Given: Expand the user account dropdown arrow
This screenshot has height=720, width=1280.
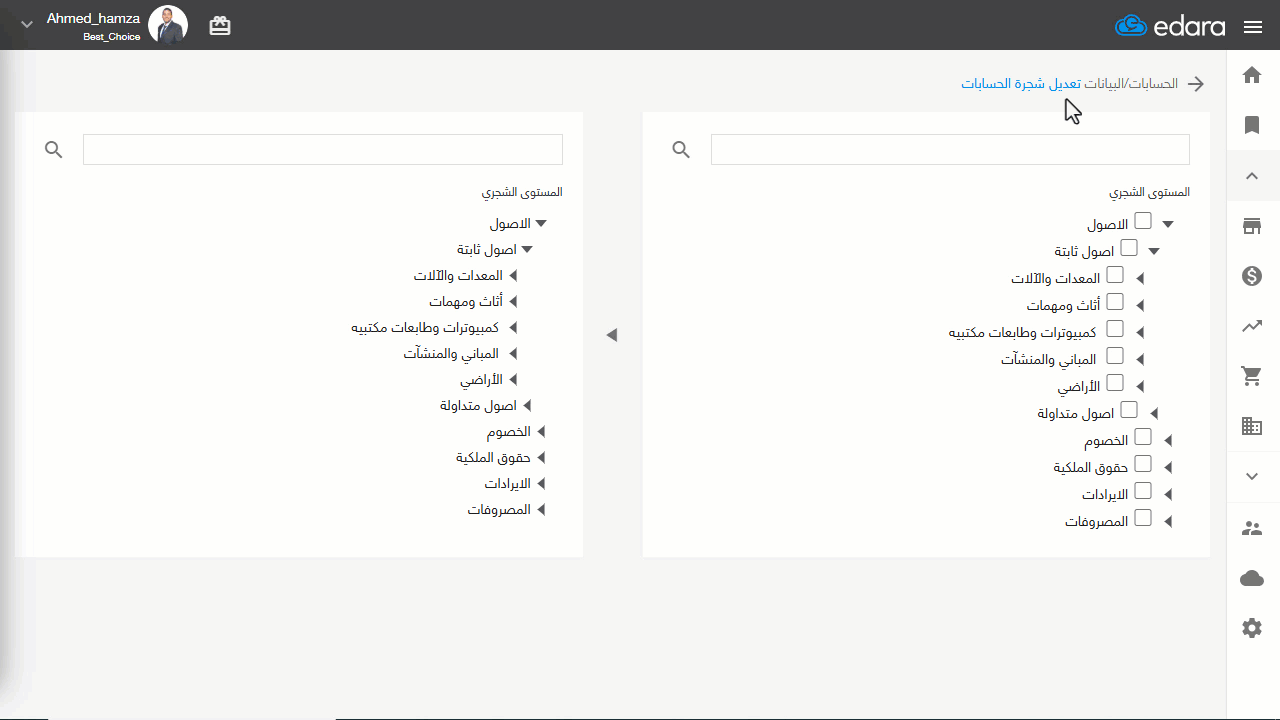Looking at the screenshot, I should (27, 25).
